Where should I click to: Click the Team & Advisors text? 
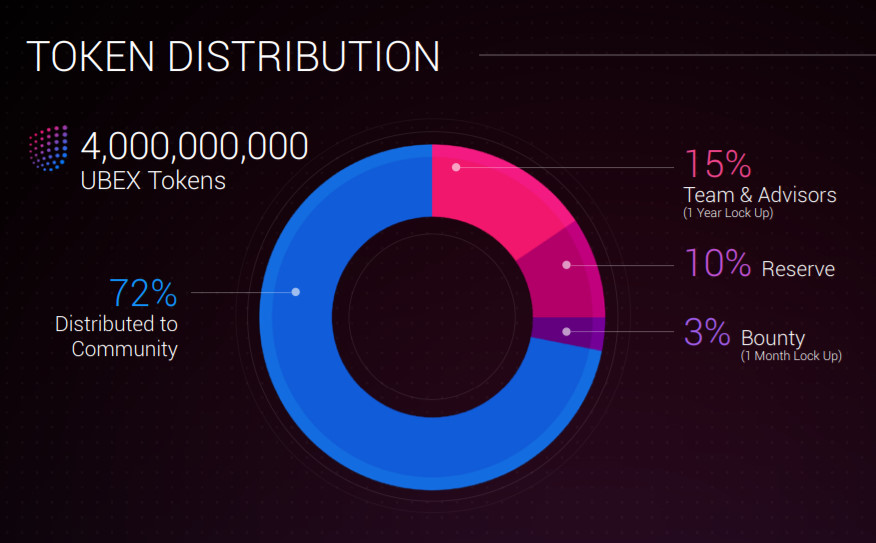point(760,195)
